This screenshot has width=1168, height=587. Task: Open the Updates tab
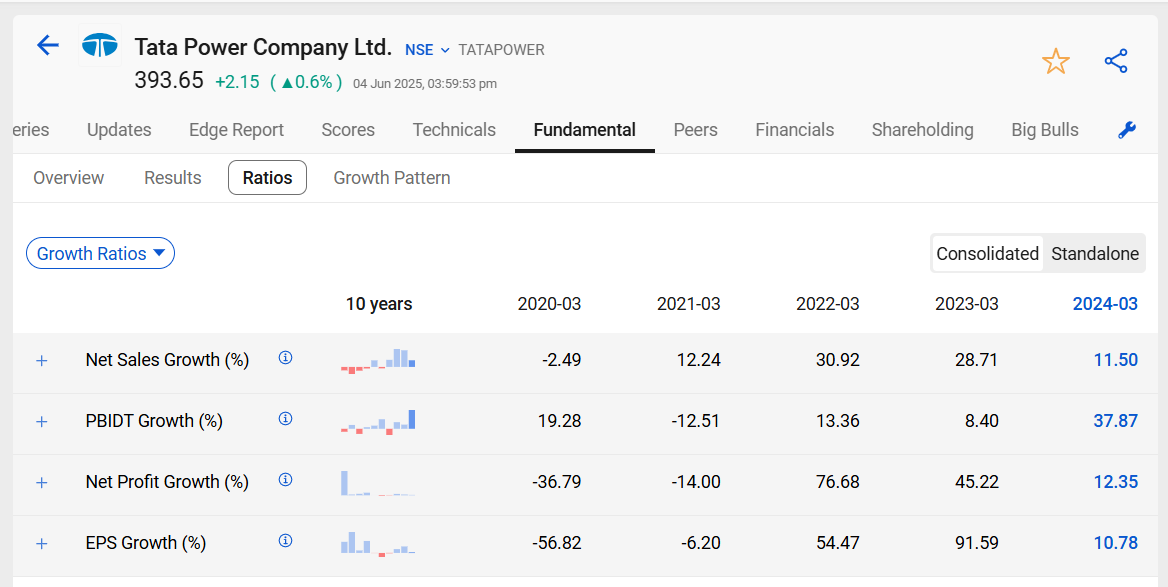(x=119, y=130)
